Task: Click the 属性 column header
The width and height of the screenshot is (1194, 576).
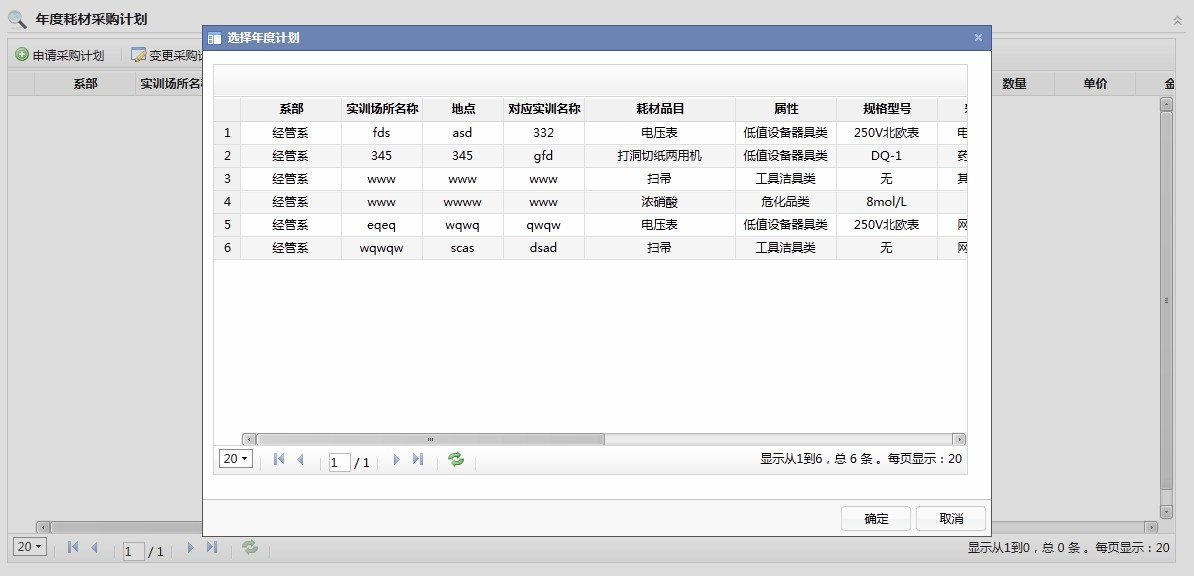Action: click(x=786, y=109)
